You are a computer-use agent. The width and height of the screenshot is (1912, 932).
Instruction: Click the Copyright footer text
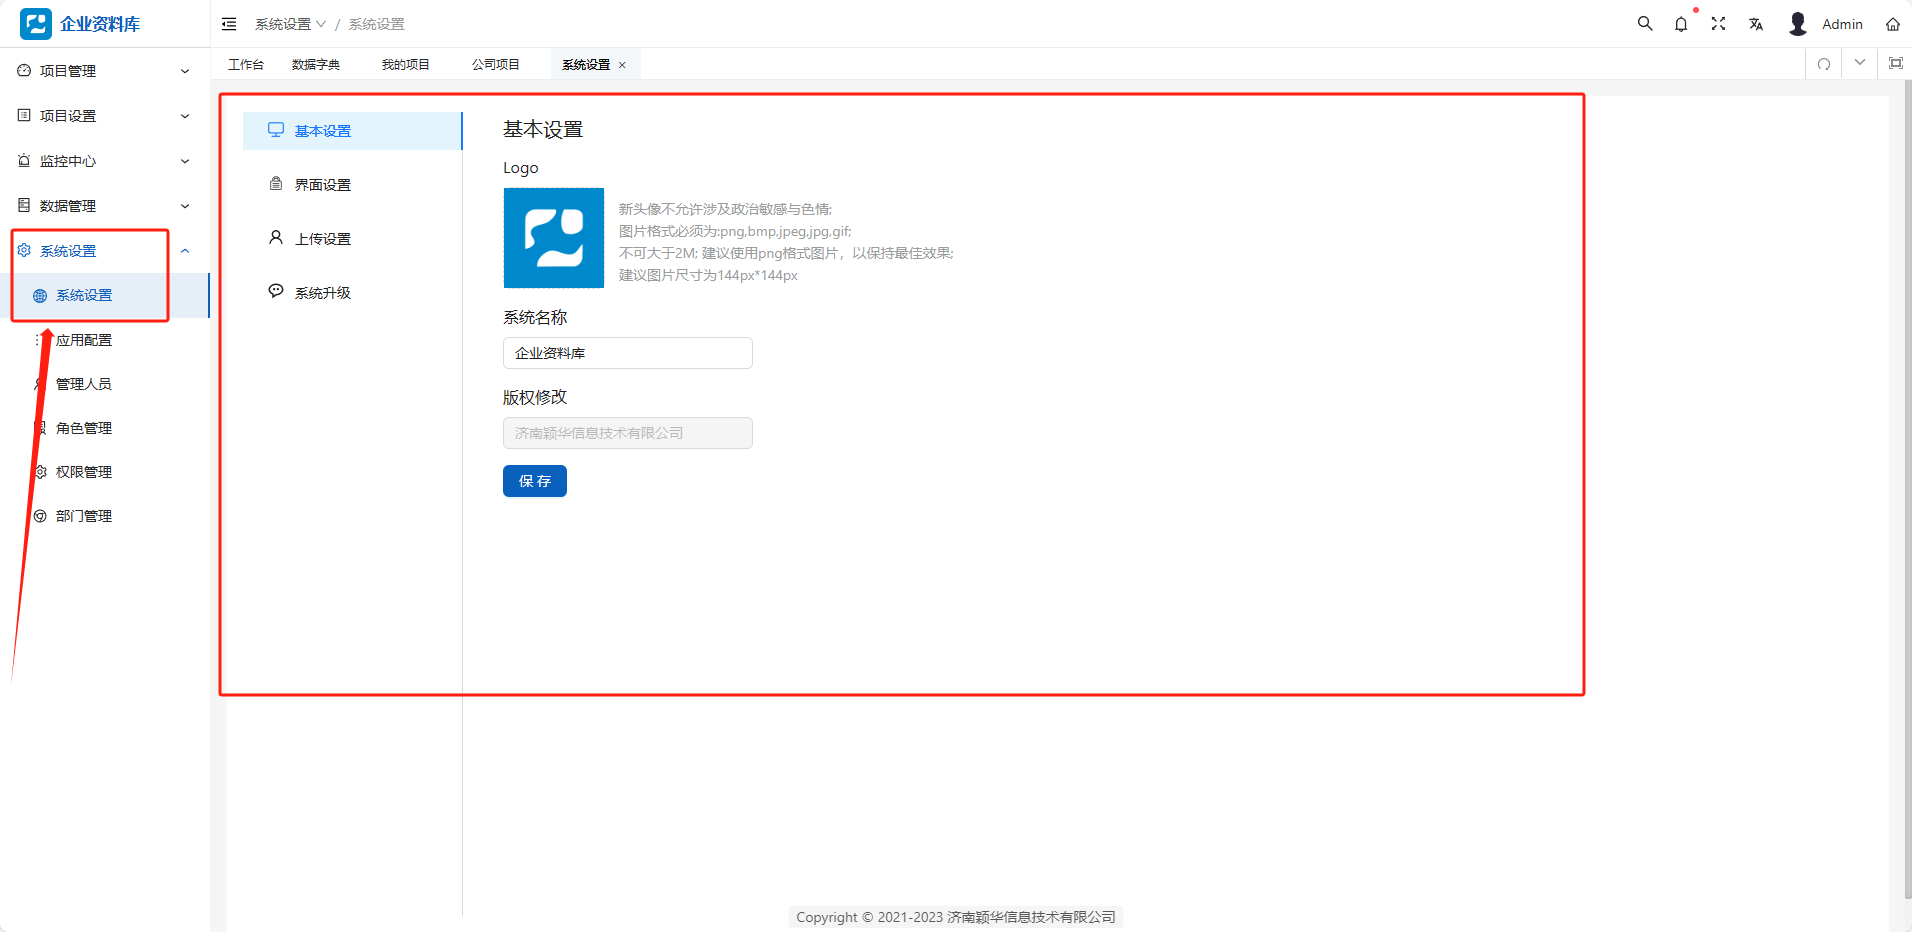[x=956, y=917]
